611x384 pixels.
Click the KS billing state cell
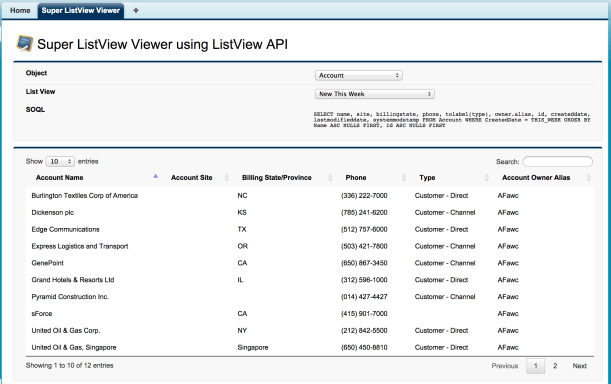(242, 212)
